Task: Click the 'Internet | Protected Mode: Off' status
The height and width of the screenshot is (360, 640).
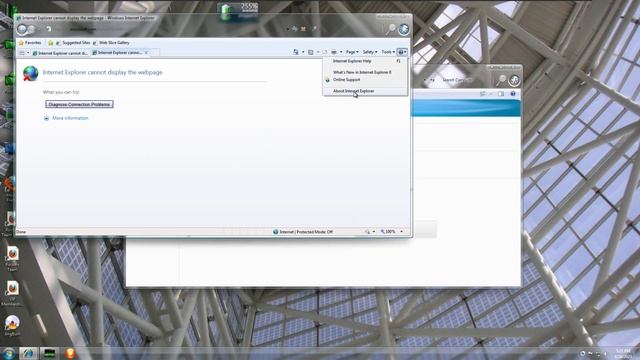Action: point(306,232)
